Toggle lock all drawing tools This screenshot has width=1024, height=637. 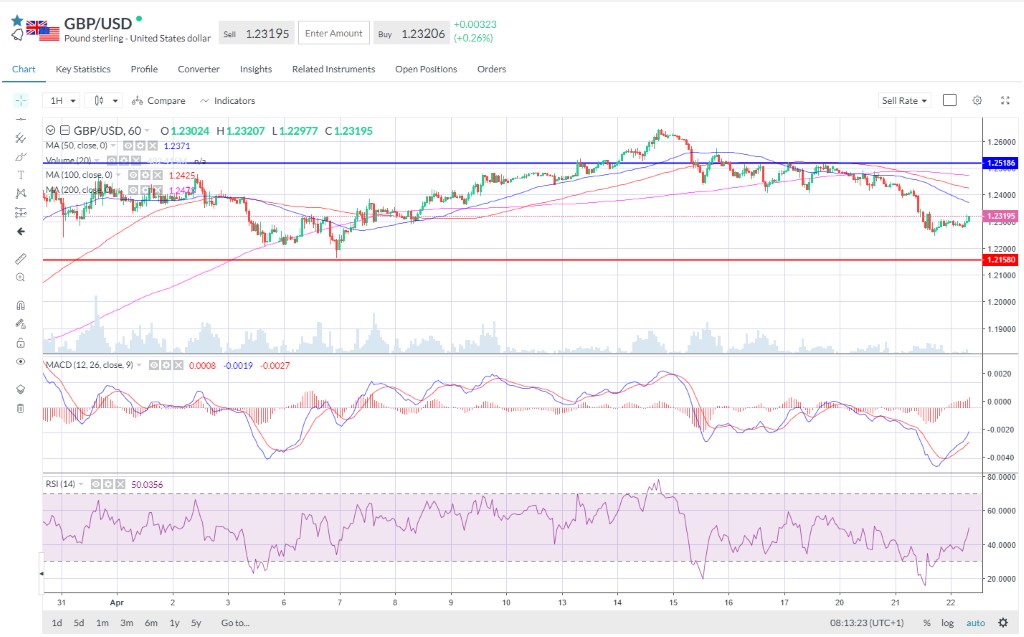pos(21,342)
